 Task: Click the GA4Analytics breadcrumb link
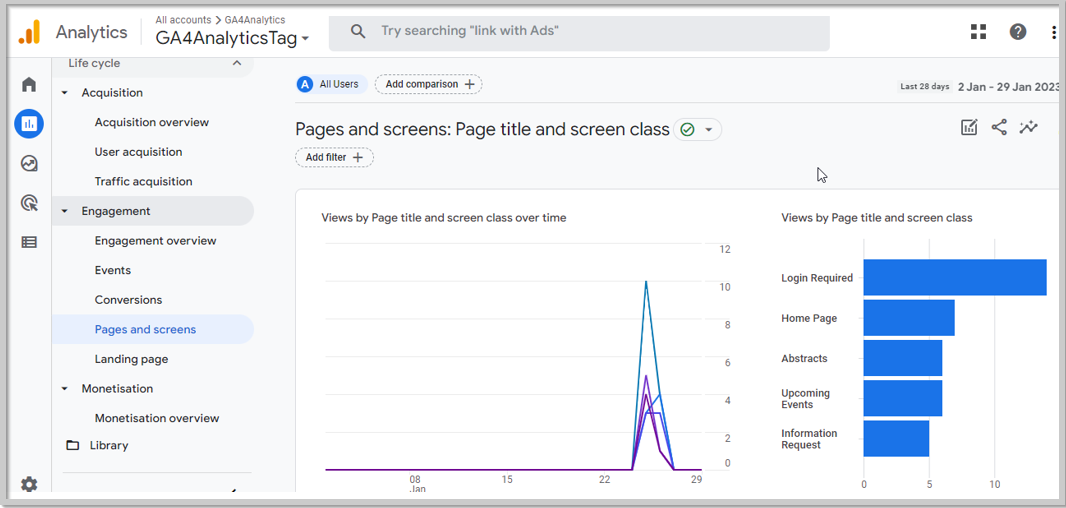click(254, 20)
